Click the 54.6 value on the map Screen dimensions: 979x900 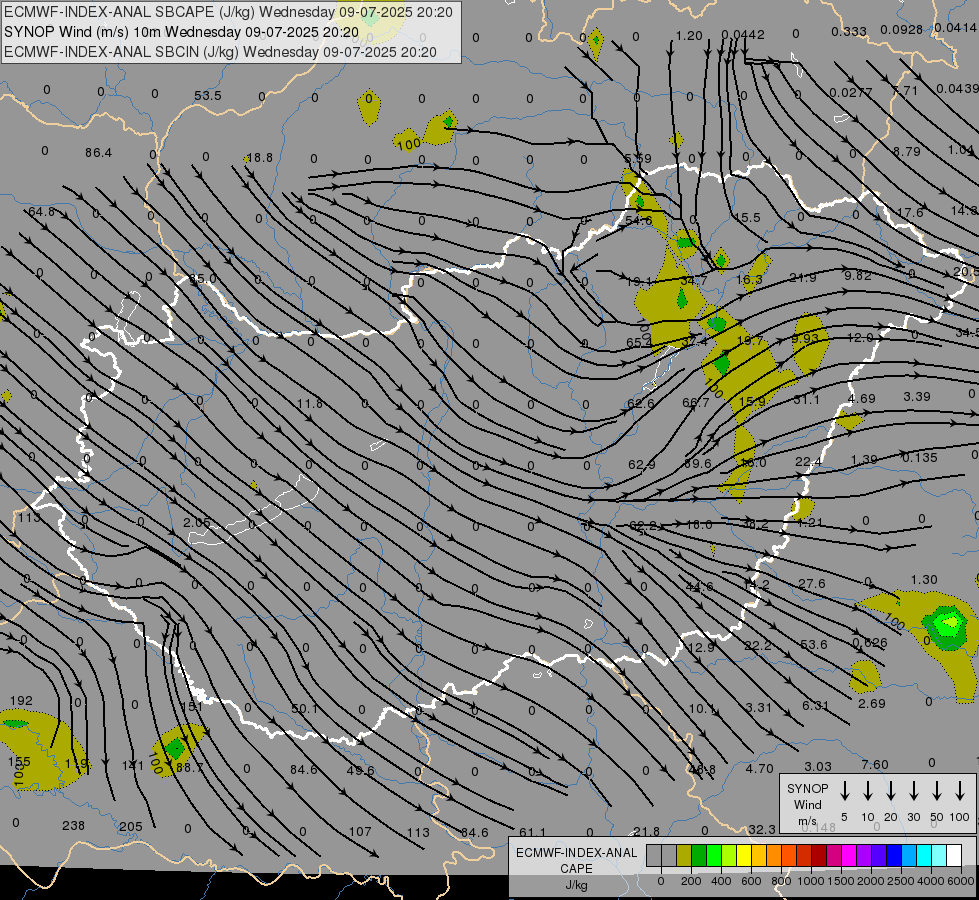639,220
